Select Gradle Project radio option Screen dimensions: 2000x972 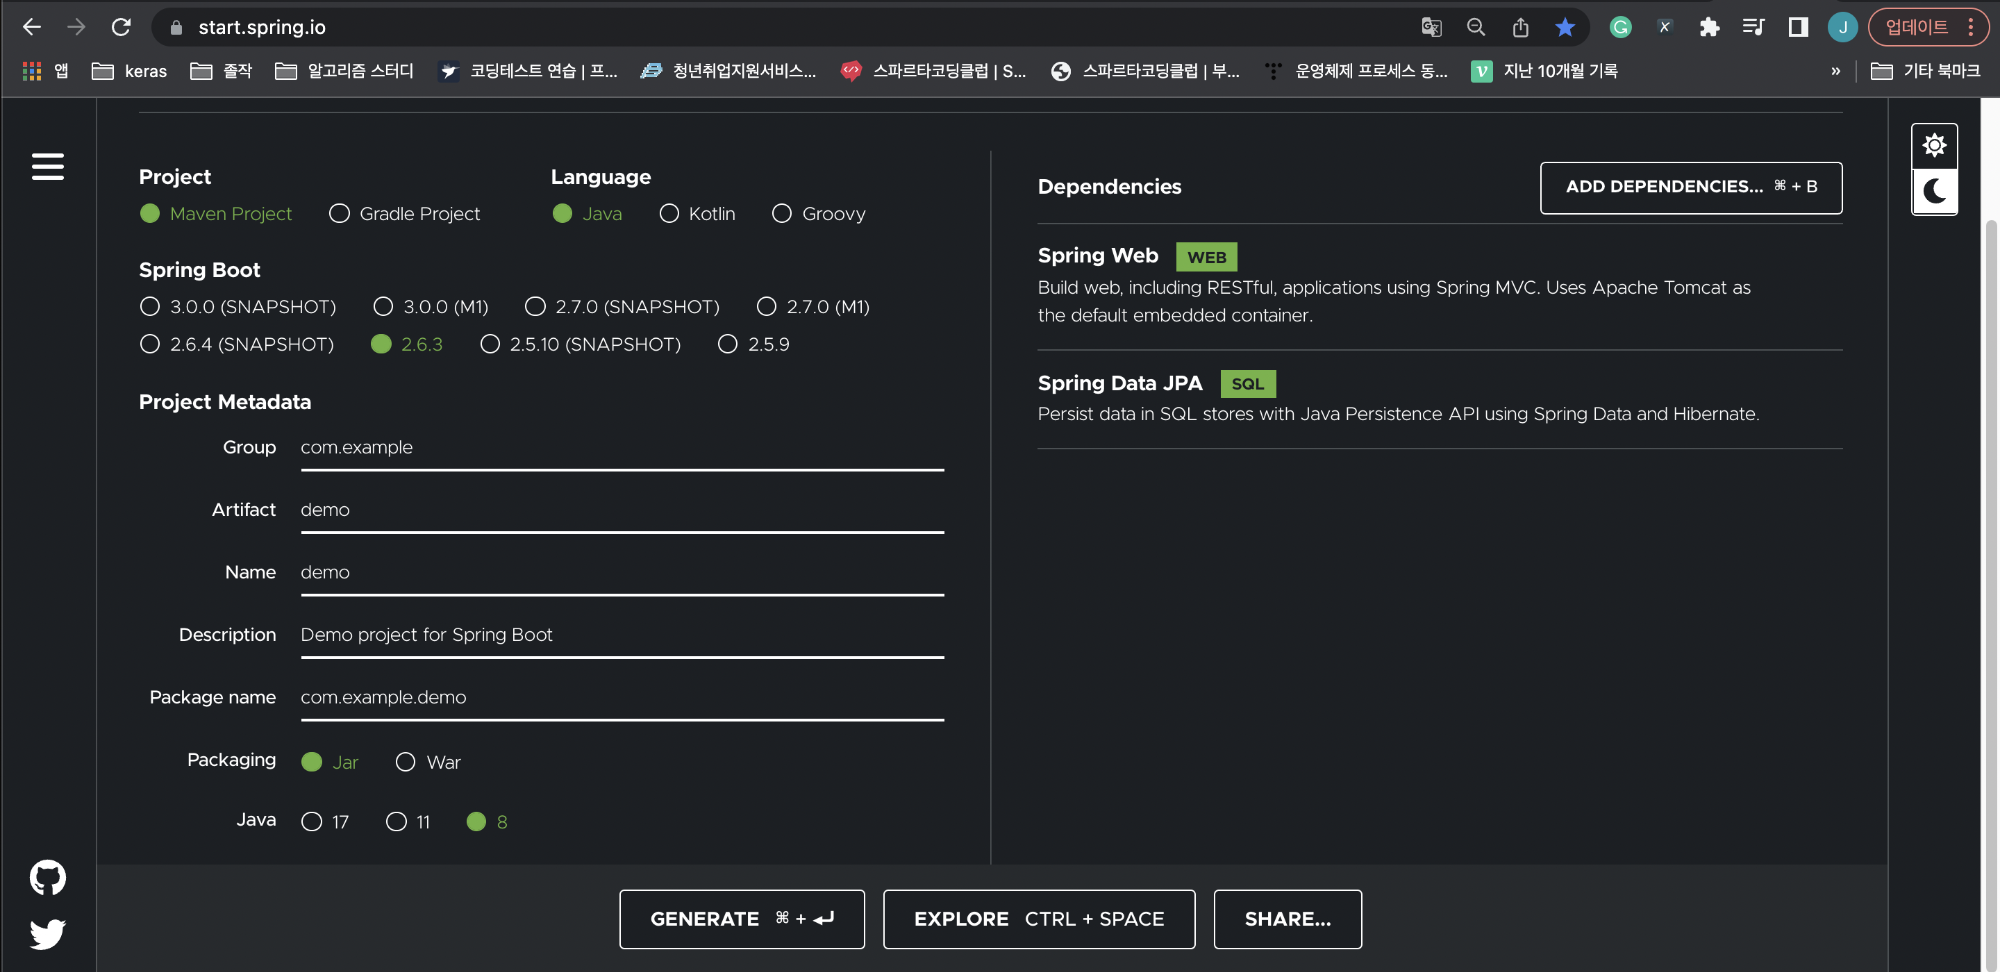point(405,213)
